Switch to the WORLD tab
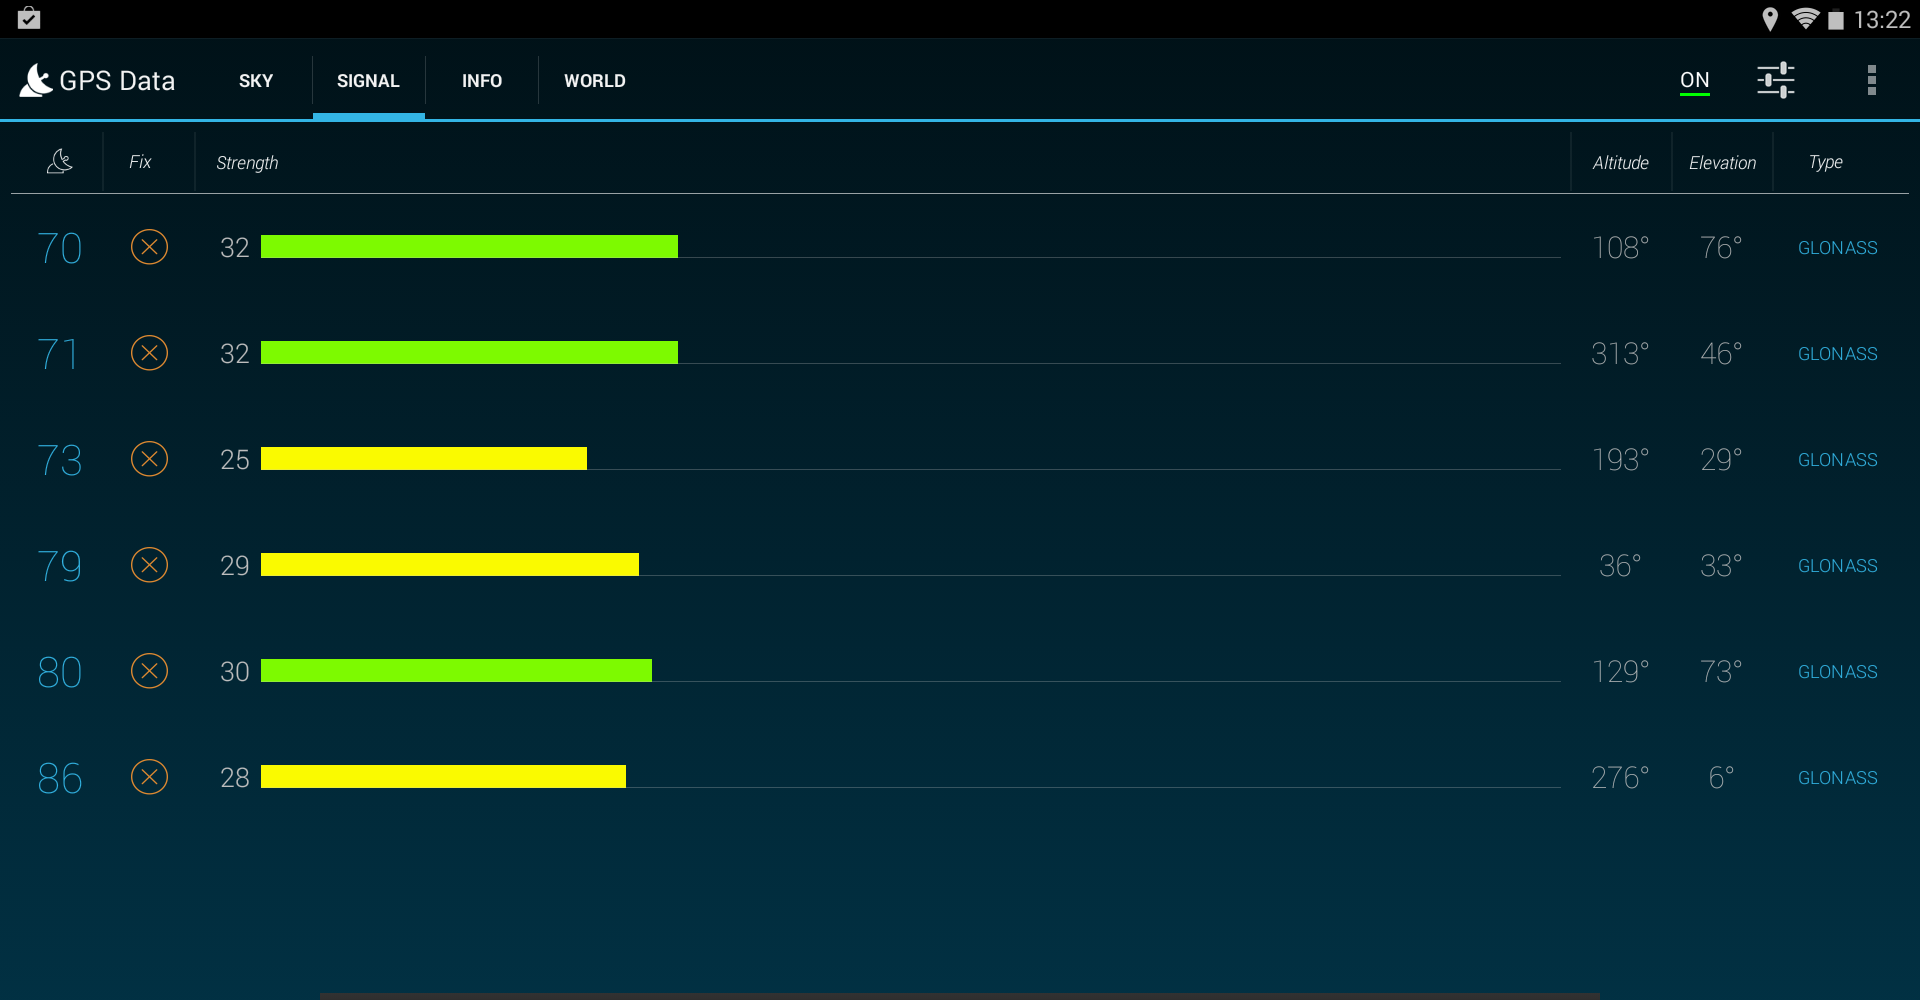 tap(595, 81)
